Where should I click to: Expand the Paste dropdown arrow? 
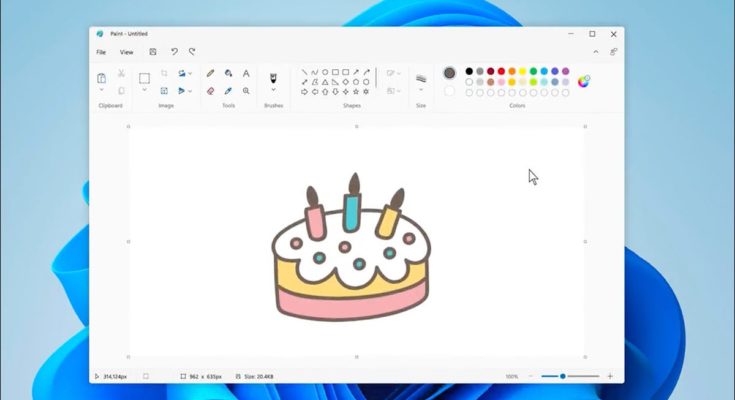click(102, 91)
